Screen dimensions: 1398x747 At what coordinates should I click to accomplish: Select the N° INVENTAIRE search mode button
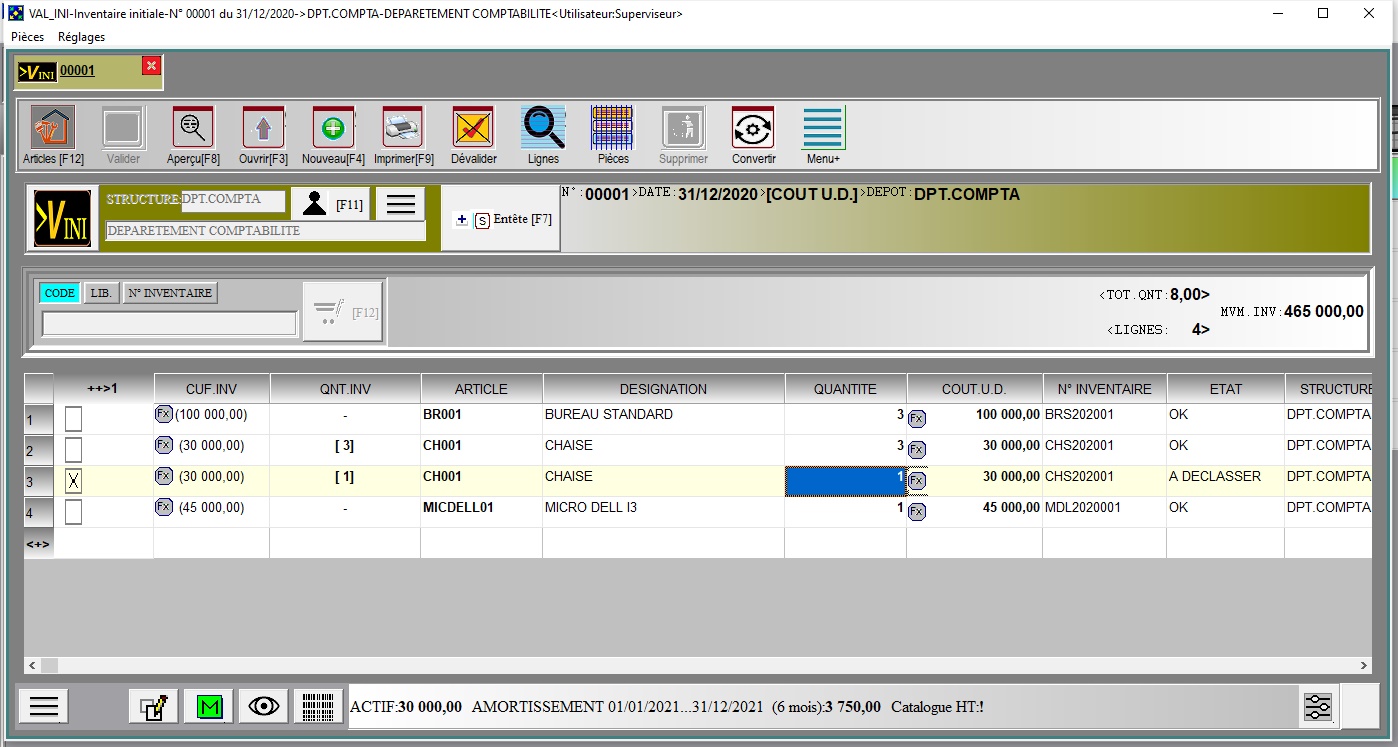[x=170, y=293]
